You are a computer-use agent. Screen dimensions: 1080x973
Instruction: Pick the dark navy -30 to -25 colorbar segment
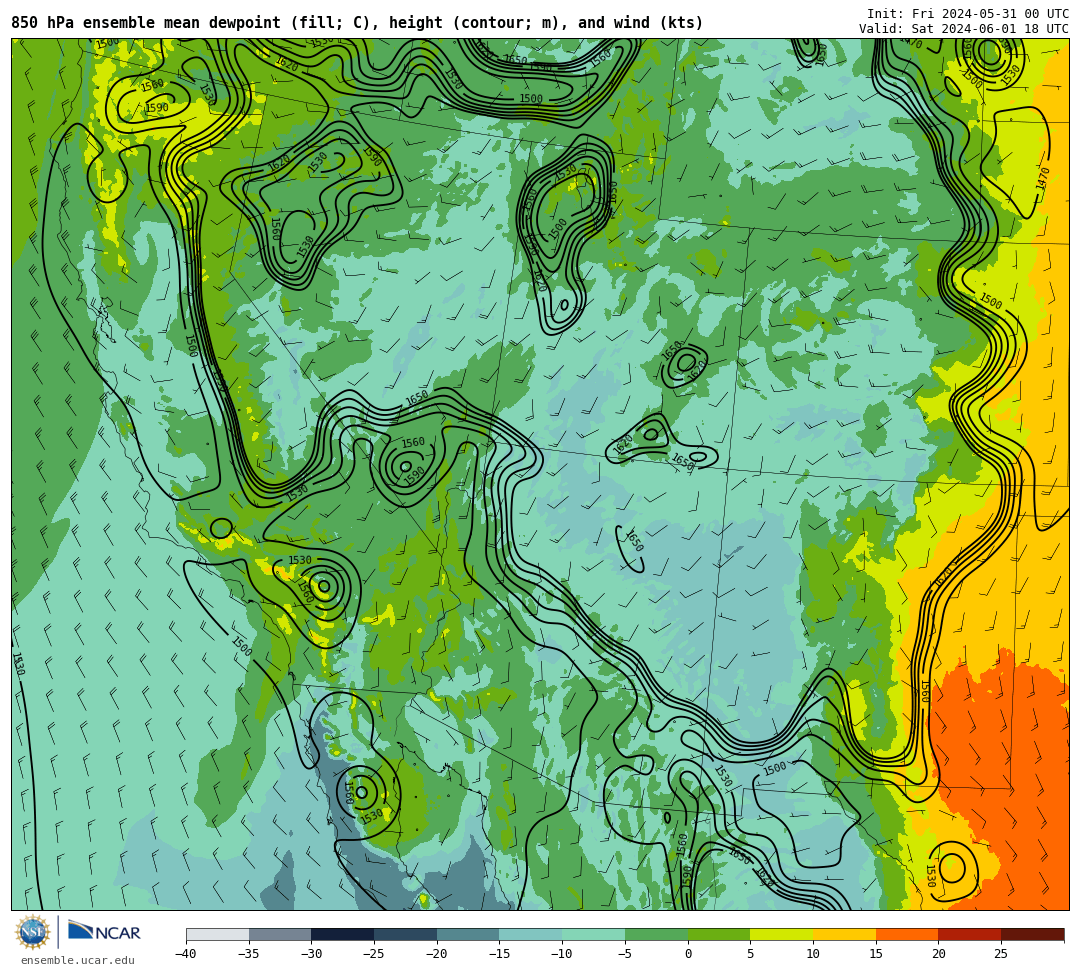(343, 934)
